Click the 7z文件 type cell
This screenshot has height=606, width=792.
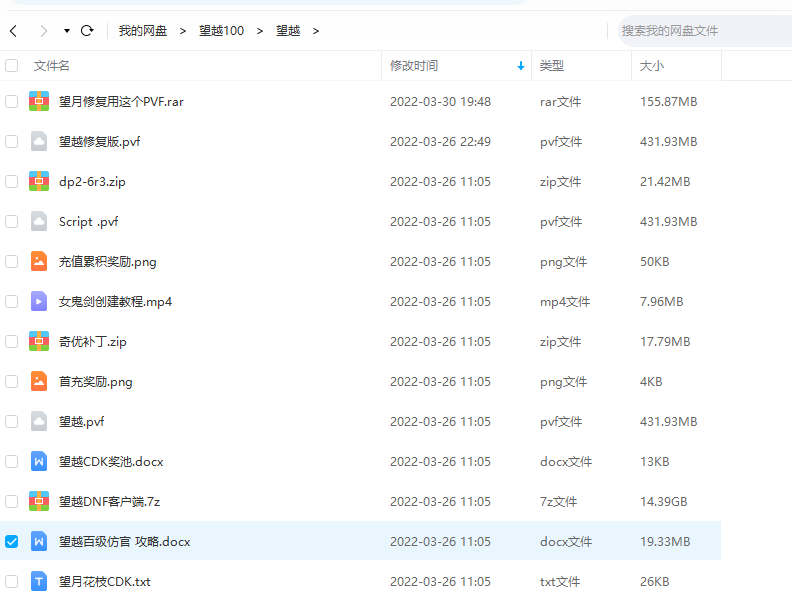coord(558,501)
